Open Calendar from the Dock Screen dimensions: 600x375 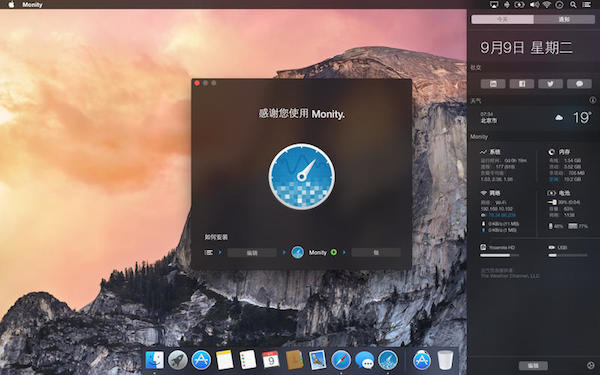(x=271, y=360)
